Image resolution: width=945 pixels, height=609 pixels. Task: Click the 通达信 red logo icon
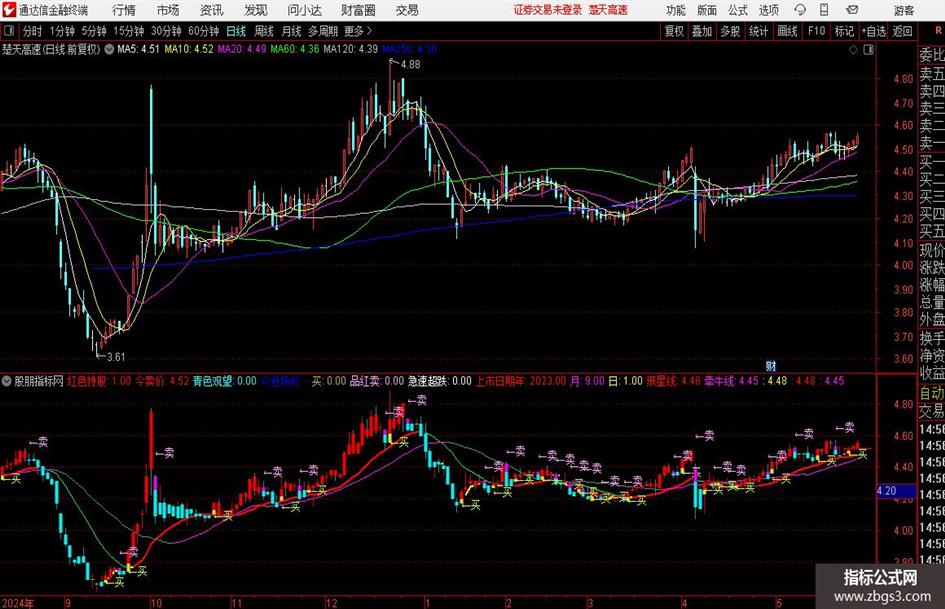click(8, 10)
